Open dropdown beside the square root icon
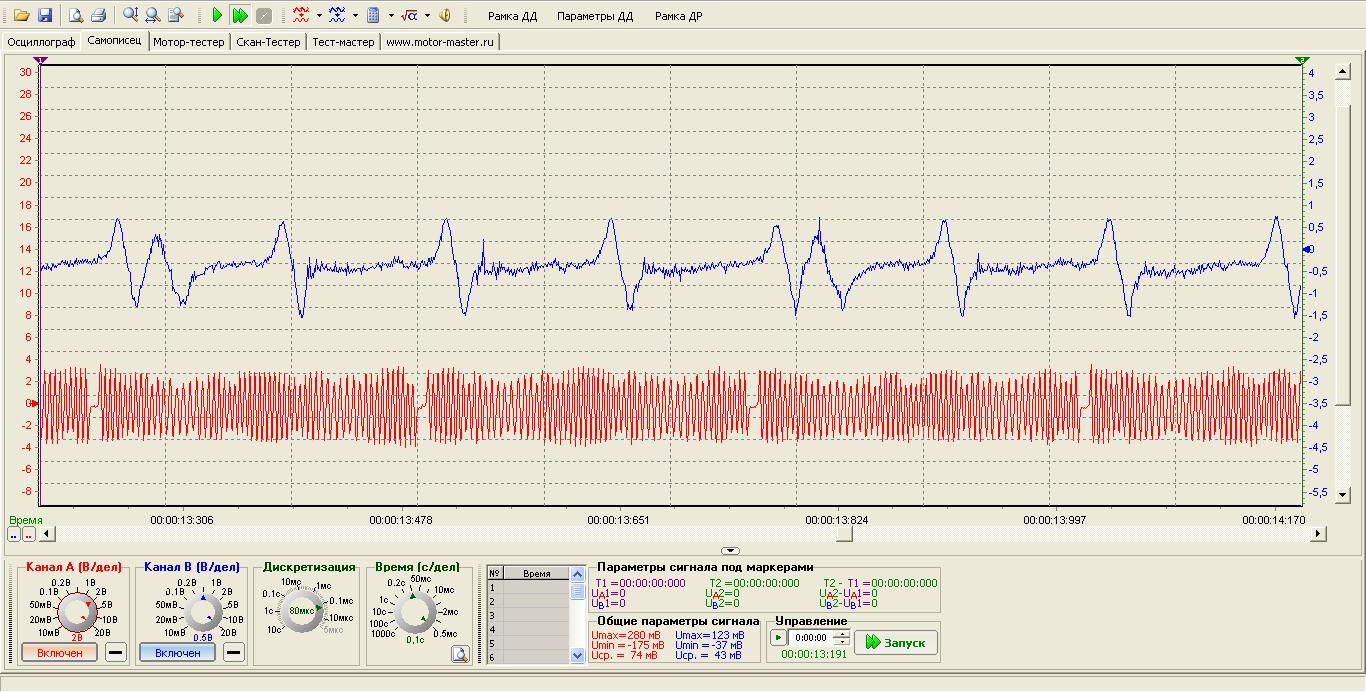This screenshot has width=1366, height=692. tap(427, 15)
